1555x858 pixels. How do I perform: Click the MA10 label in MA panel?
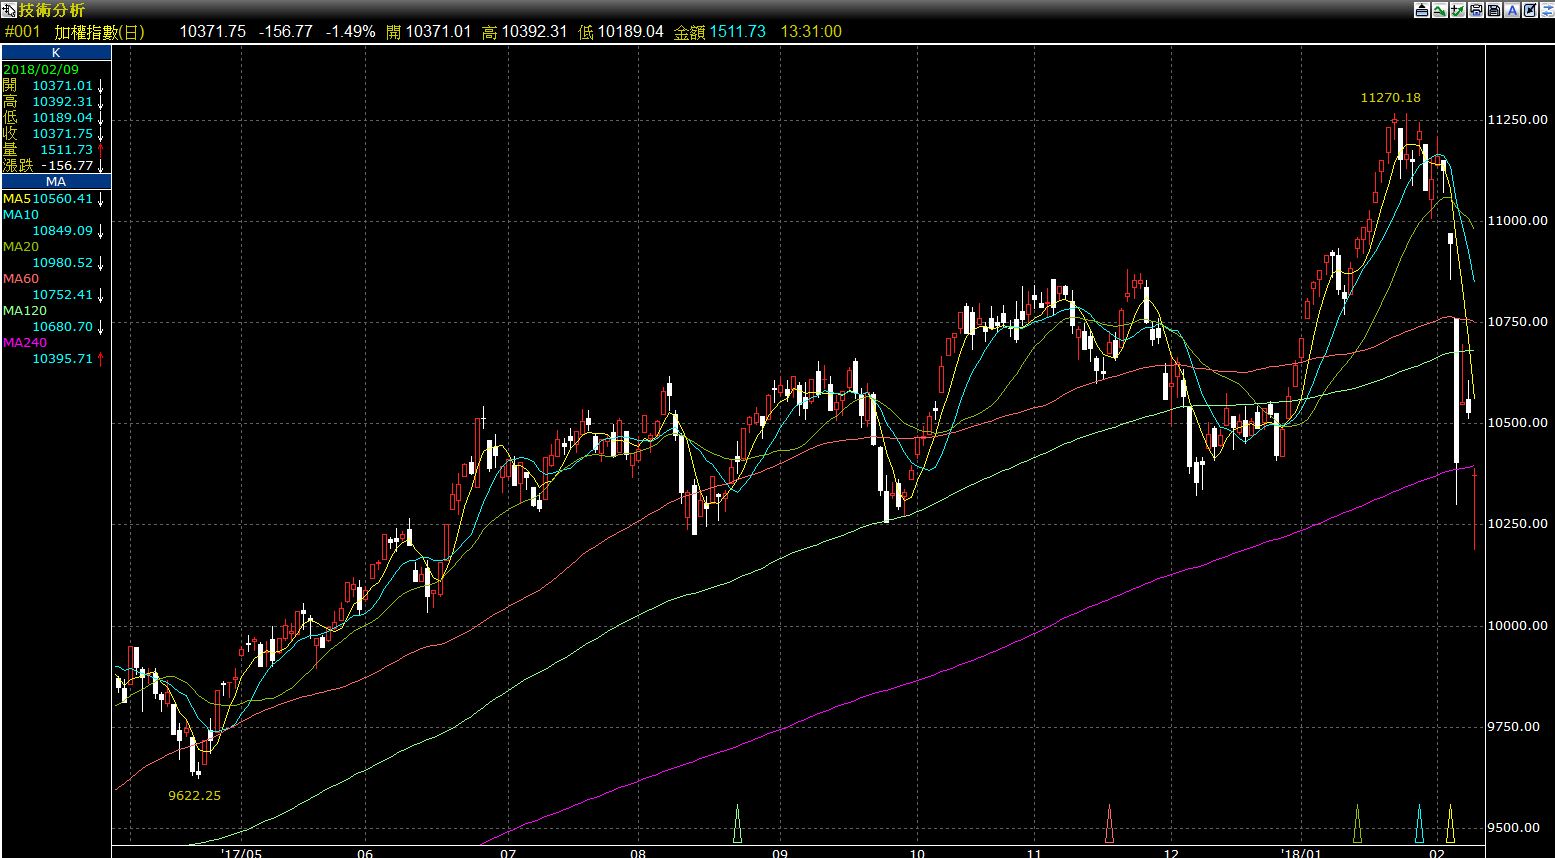pos(21,215)
